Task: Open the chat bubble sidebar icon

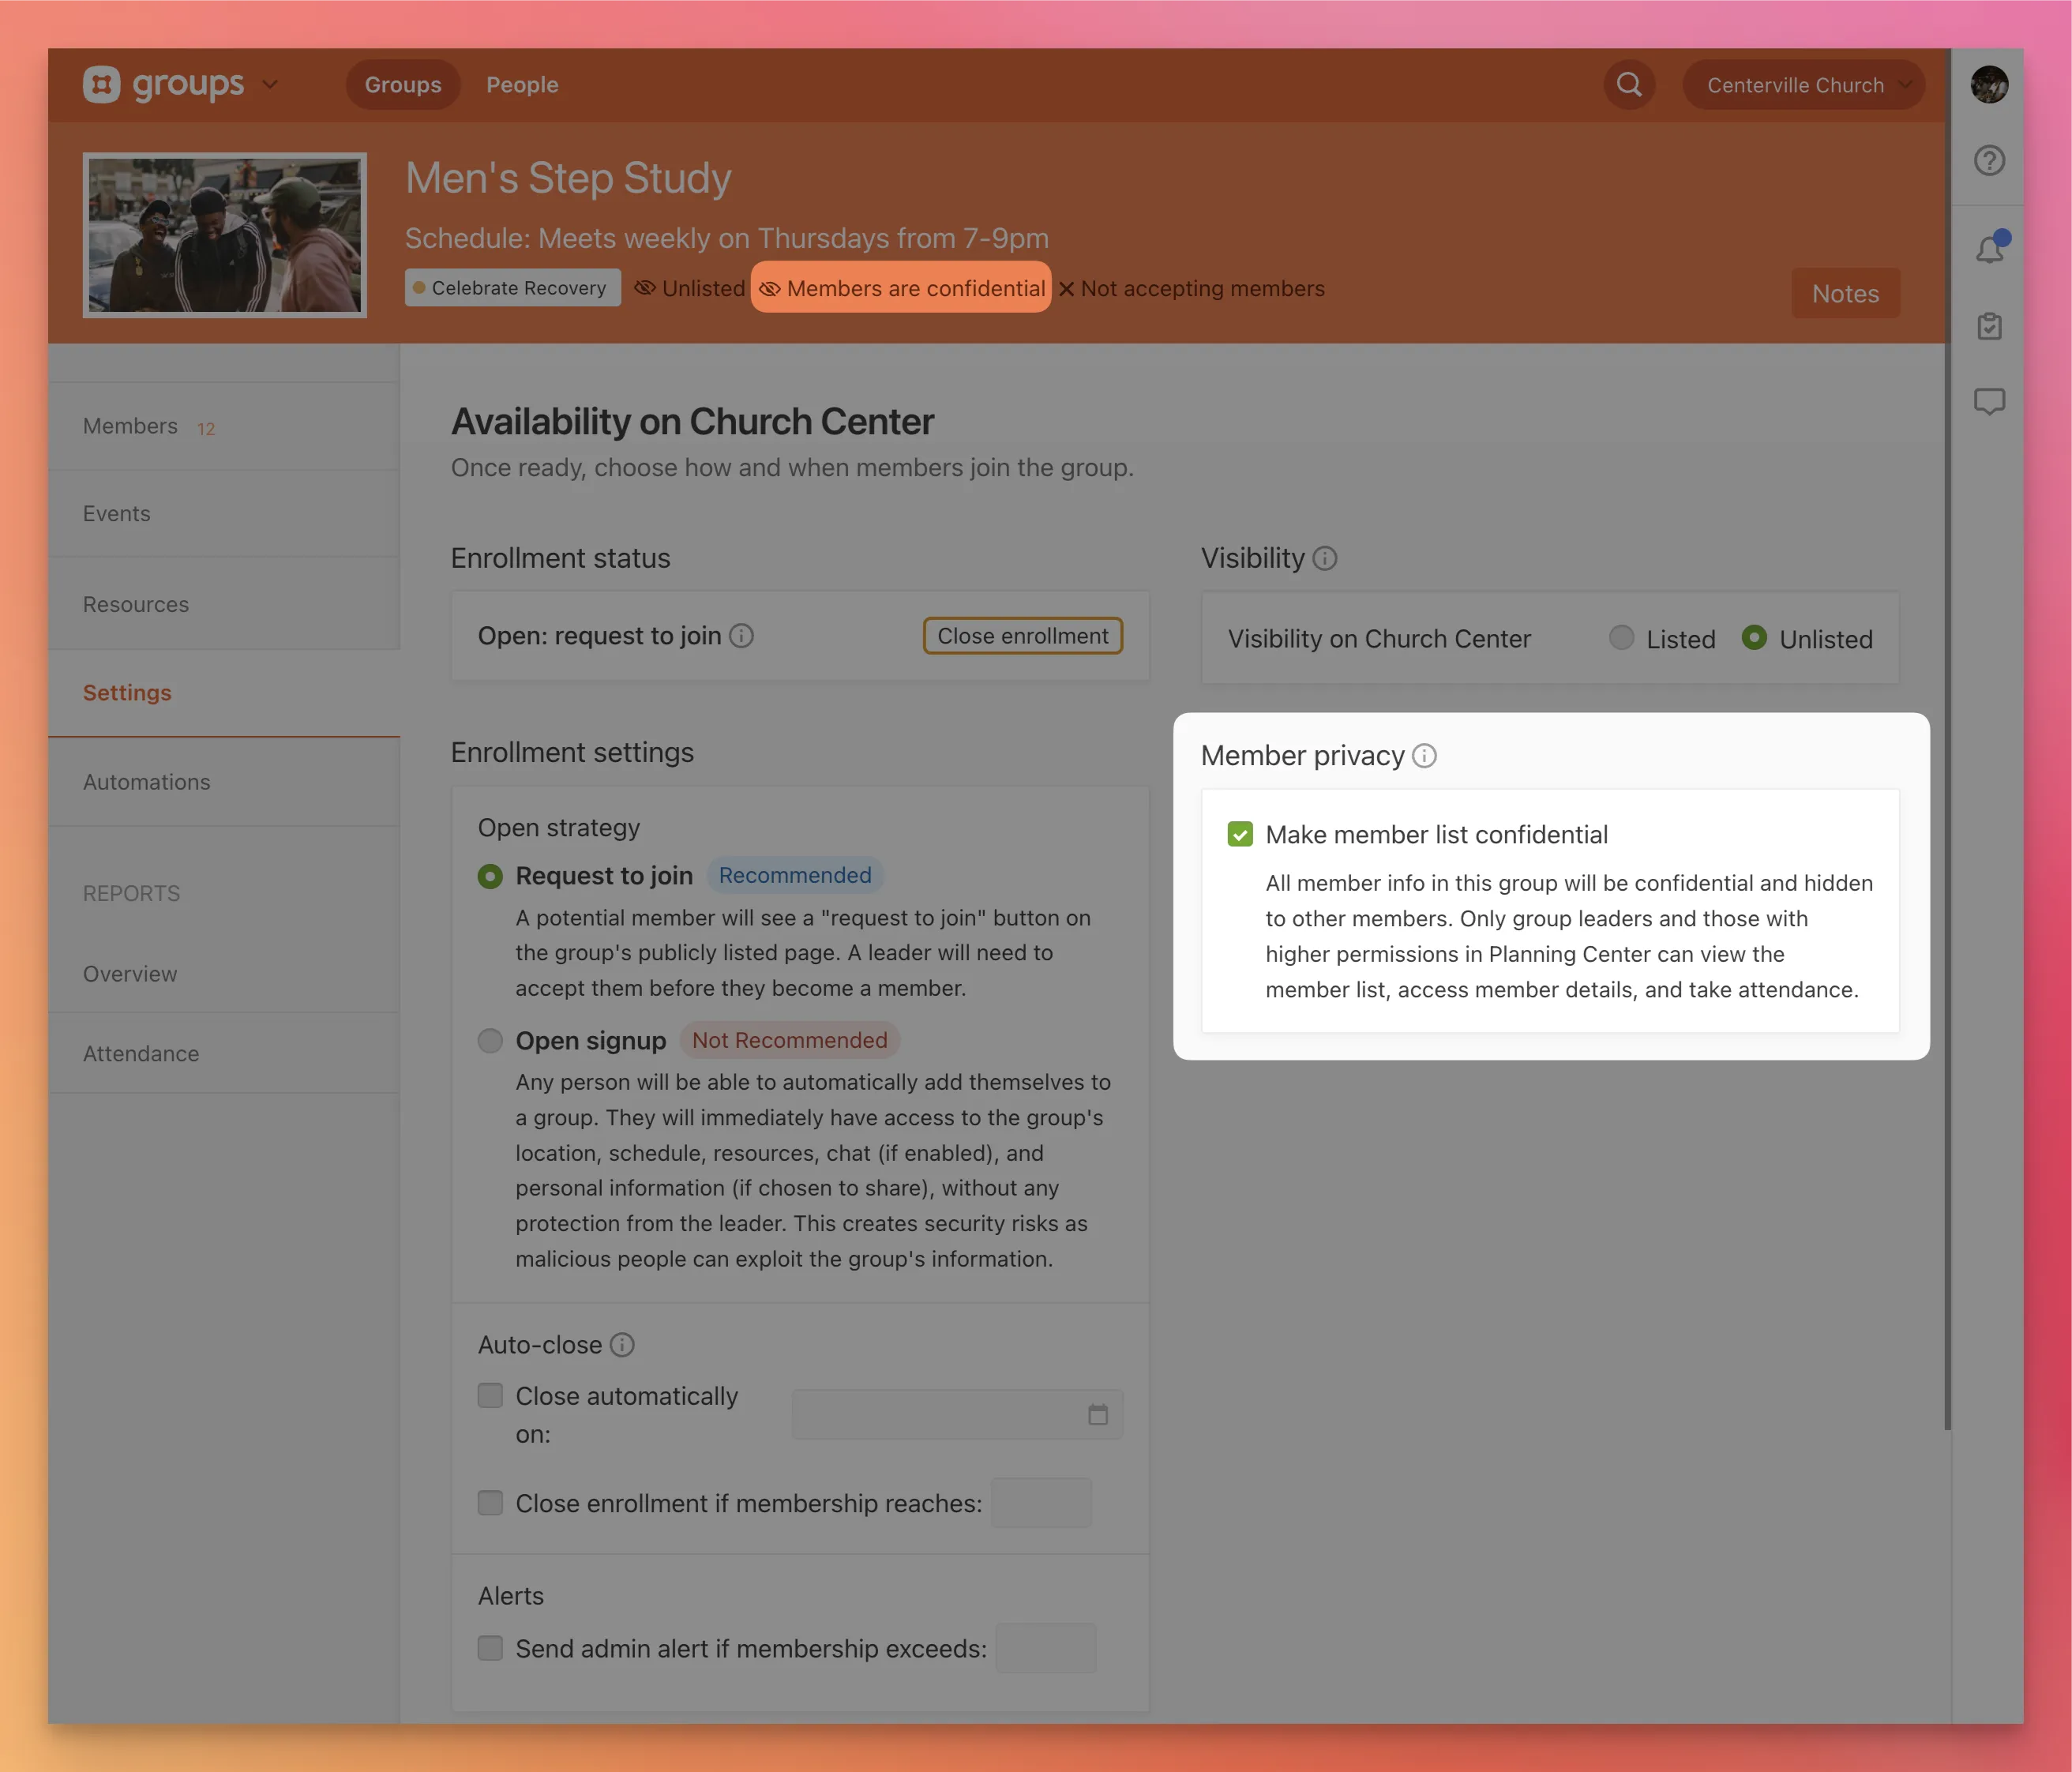Action: click(x=1989, y=402)
